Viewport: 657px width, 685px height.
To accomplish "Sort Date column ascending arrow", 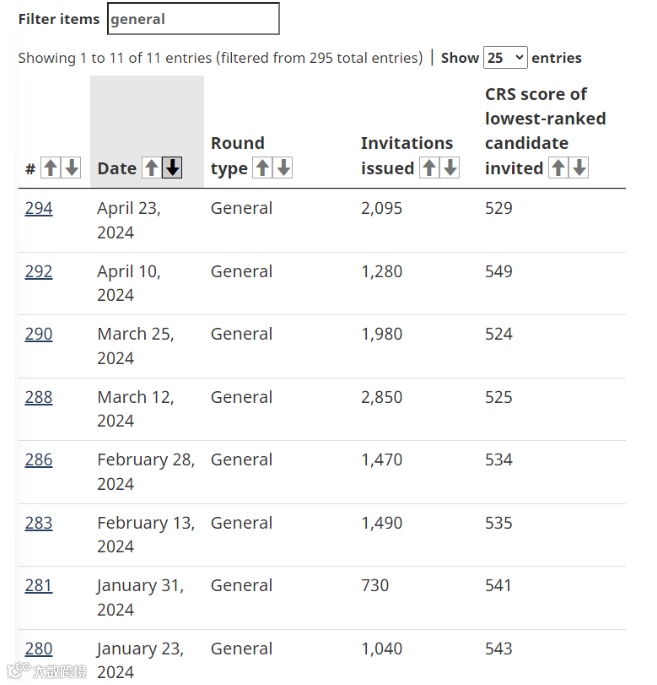I will [x=151, y=168].
